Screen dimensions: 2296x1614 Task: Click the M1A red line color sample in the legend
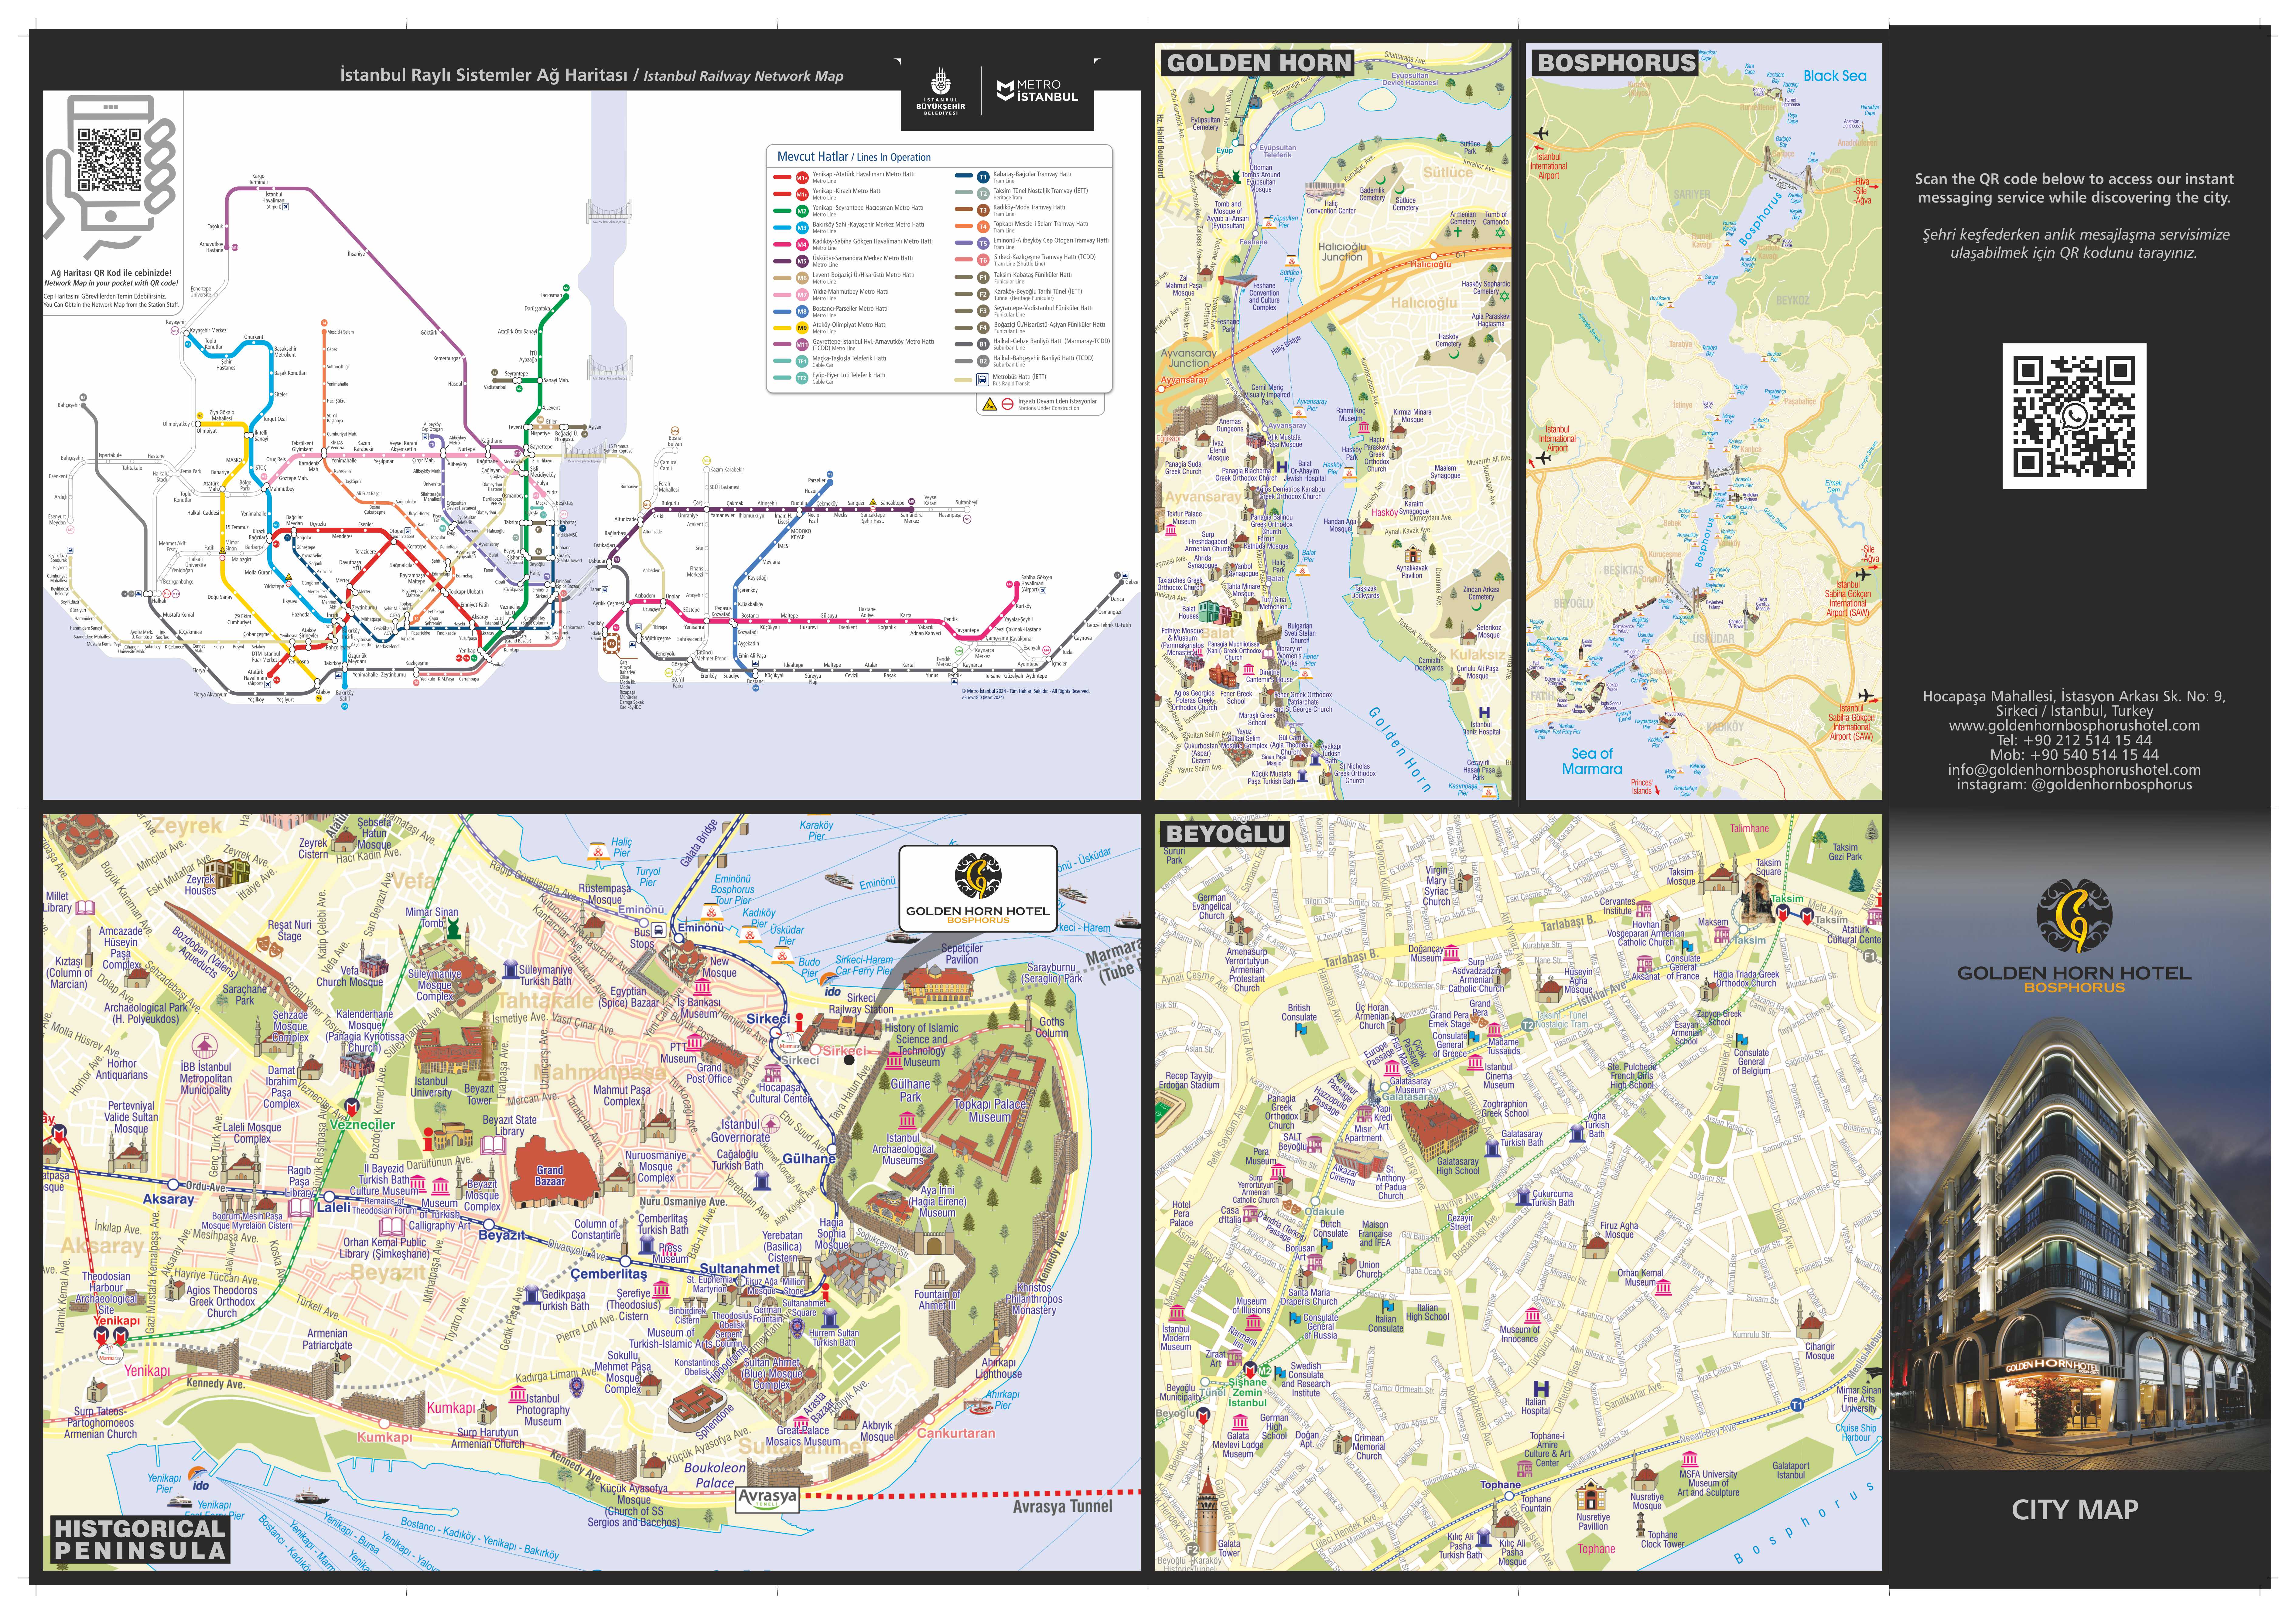(782, 177)
